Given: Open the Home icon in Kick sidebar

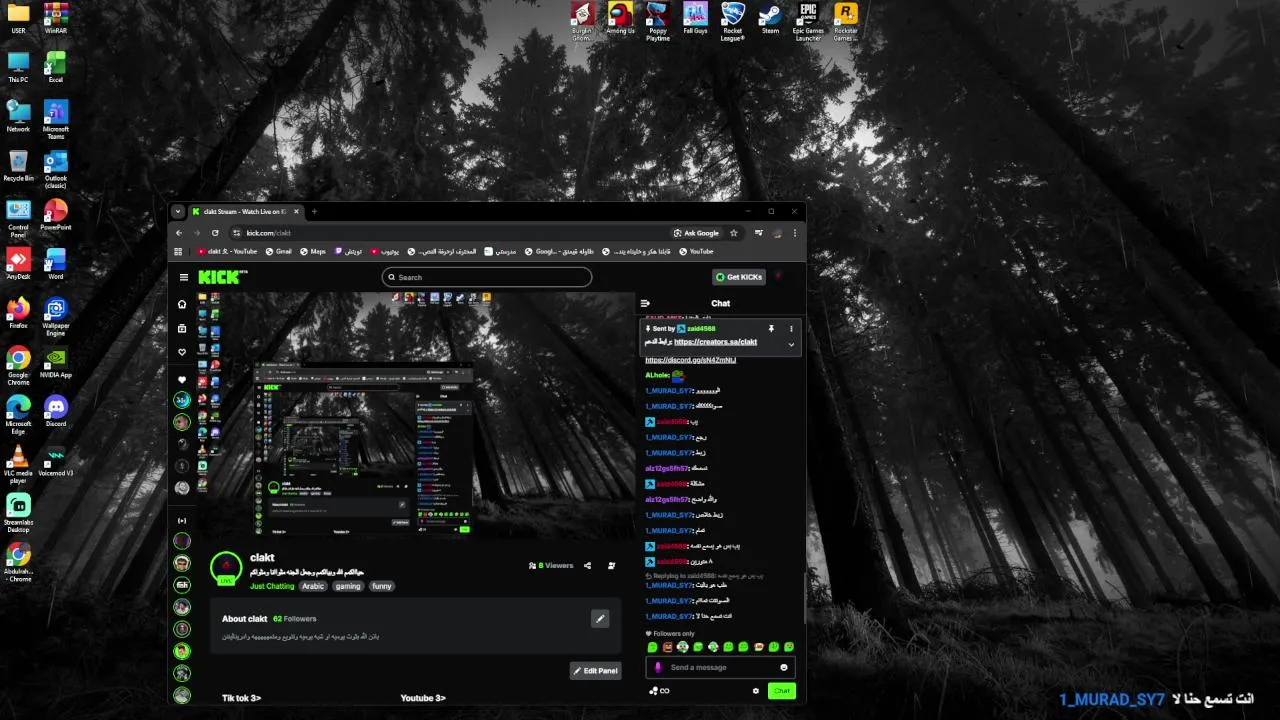Looking at the screenshot, I should tap(182, 304).
